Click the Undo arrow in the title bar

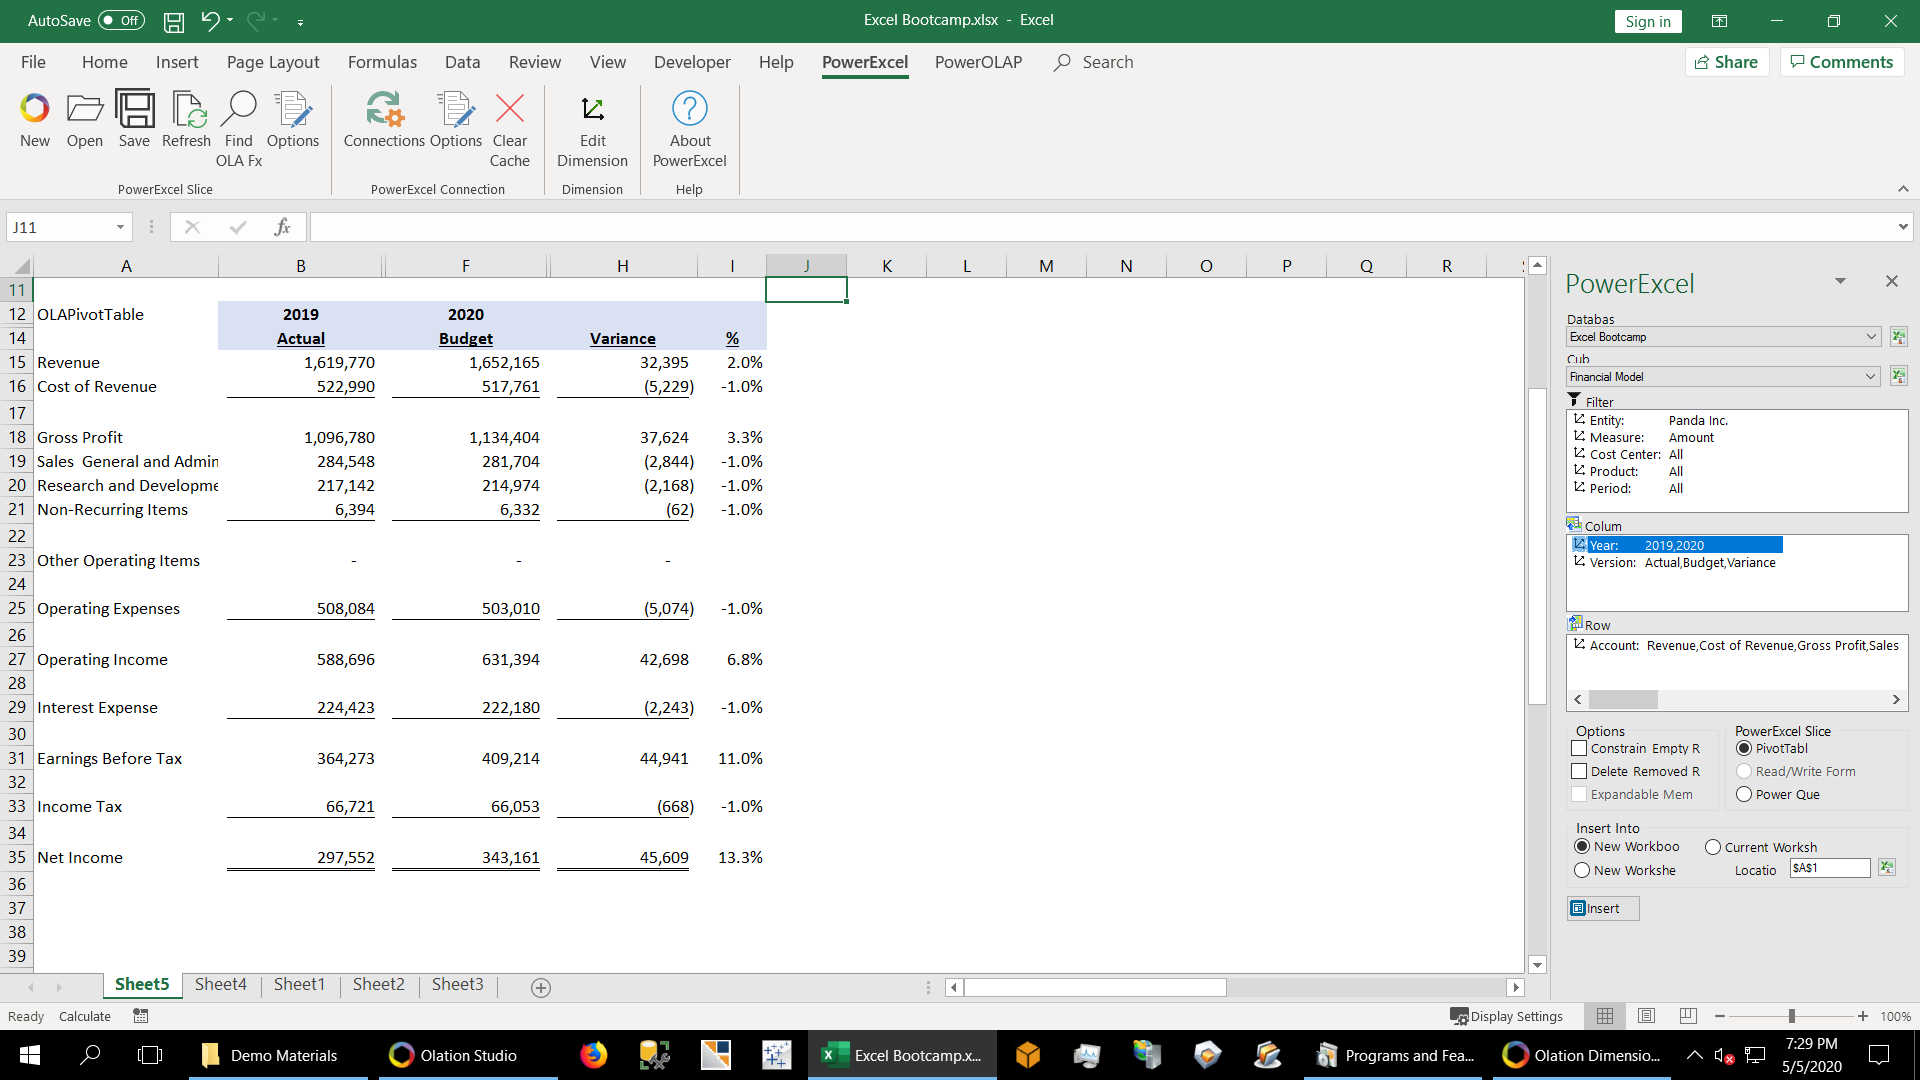point(210,20)
